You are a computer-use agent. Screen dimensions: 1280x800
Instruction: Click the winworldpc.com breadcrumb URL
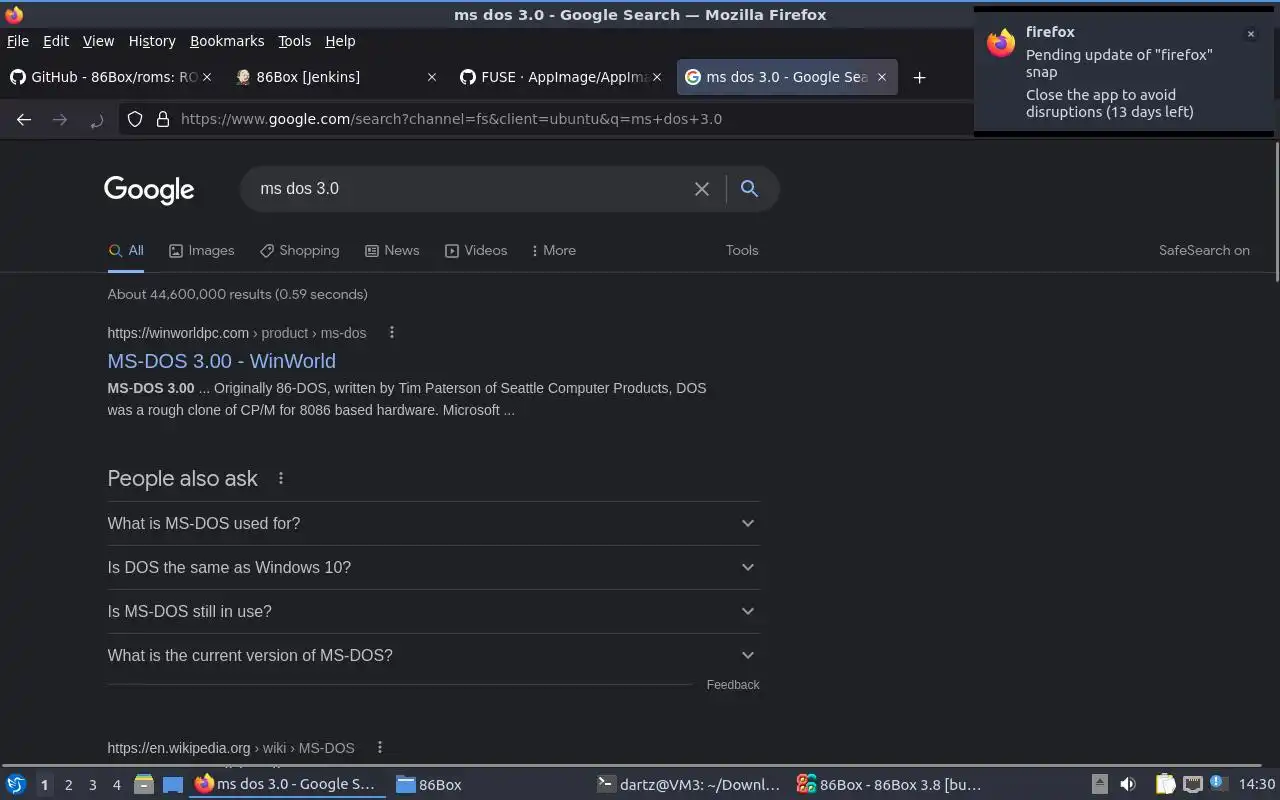(237, 333)
